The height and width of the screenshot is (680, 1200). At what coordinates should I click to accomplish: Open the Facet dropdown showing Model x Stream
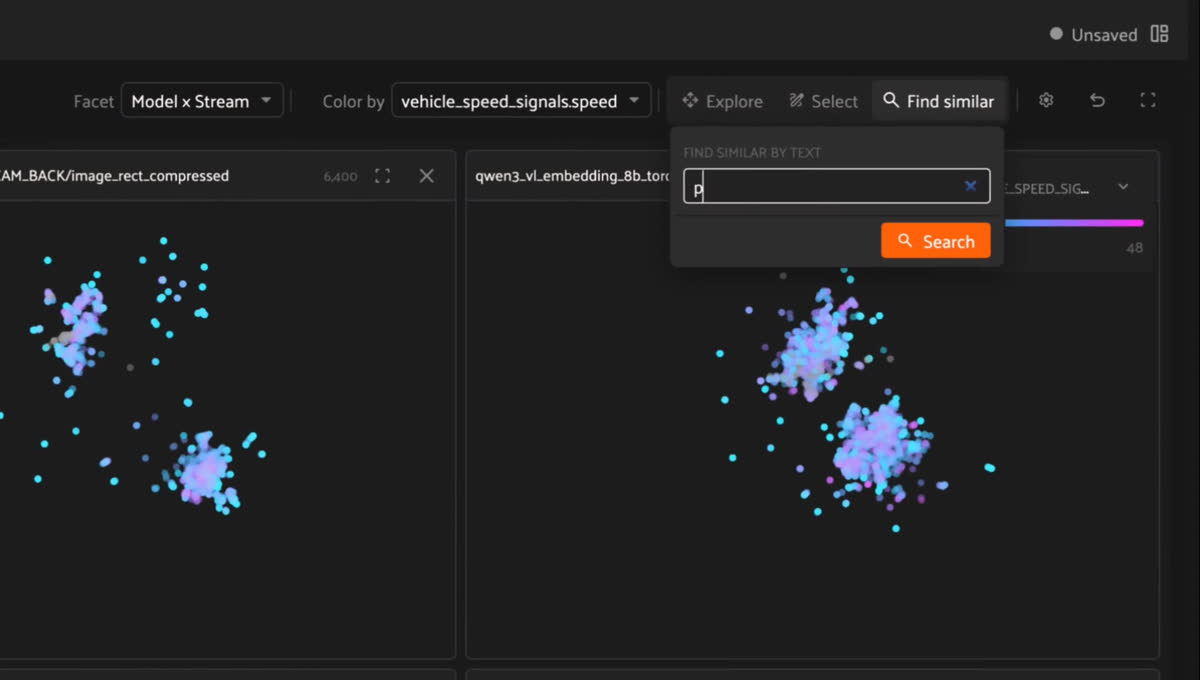click(202, 101)
